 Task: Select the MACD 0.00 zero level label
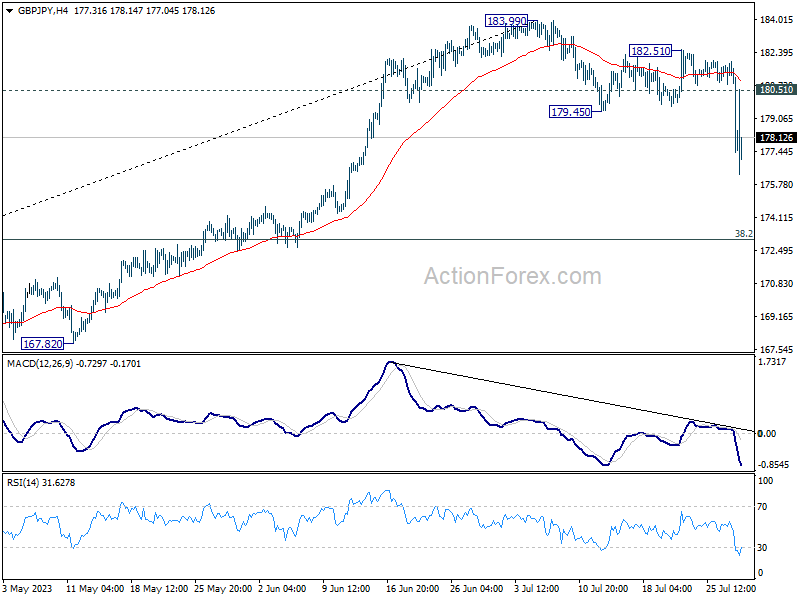click(x=767, y=434)
